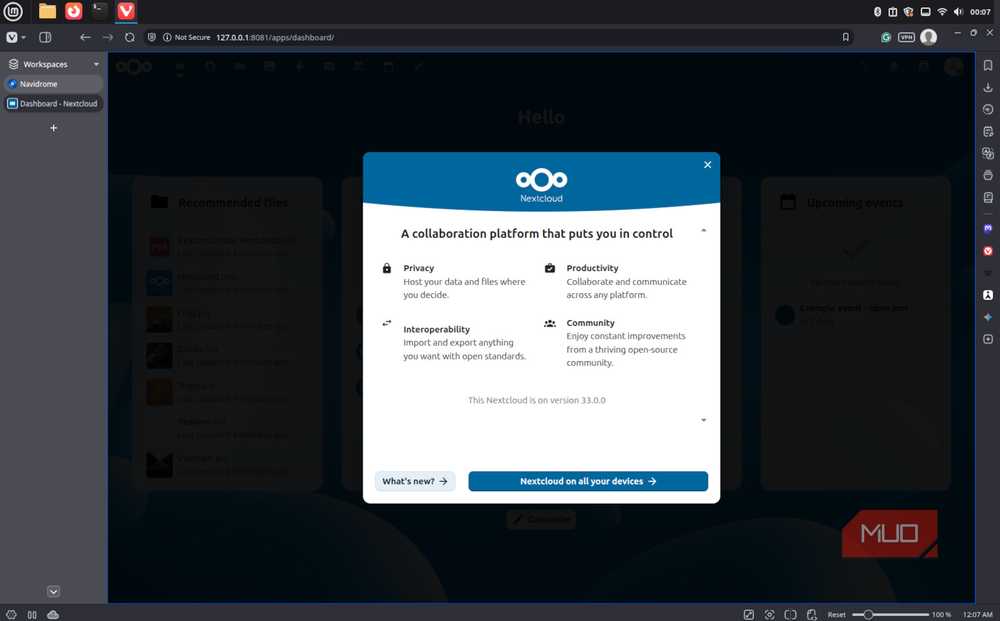Adjust the page zoom slider
The width and height of the screenshot is (1000, 621).
(890, 615)
